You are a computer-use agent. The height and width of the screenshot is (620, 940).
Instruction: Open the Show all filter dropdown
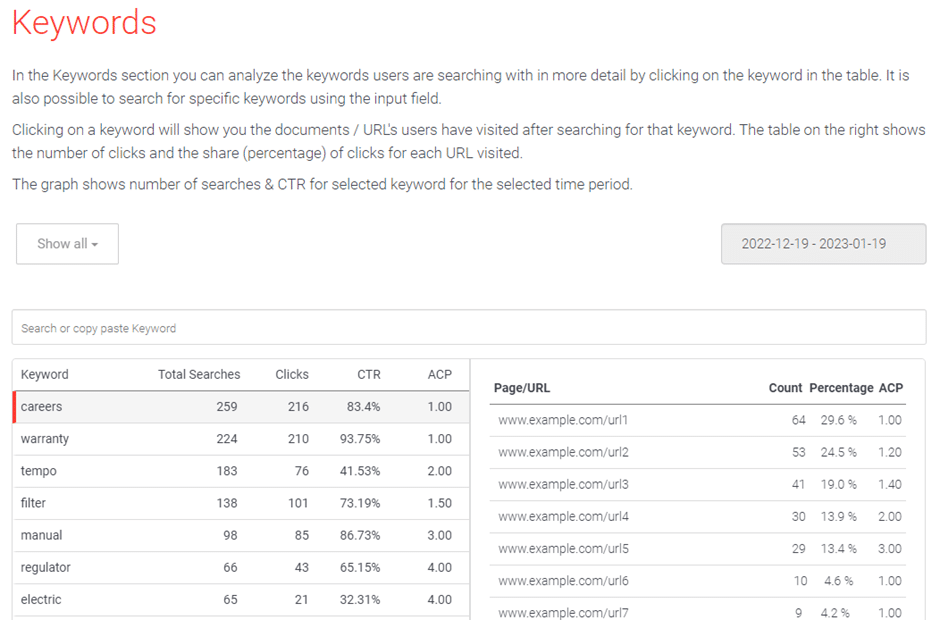67,243
